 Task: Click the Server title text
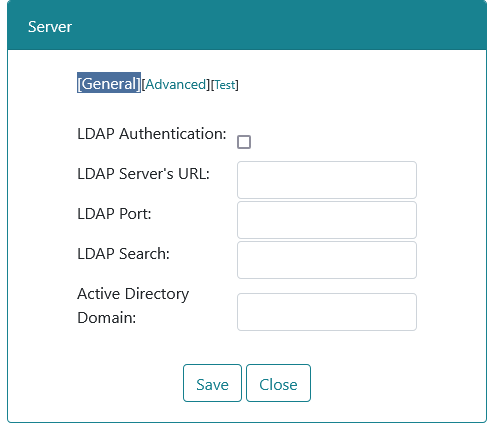pos(50,27)
